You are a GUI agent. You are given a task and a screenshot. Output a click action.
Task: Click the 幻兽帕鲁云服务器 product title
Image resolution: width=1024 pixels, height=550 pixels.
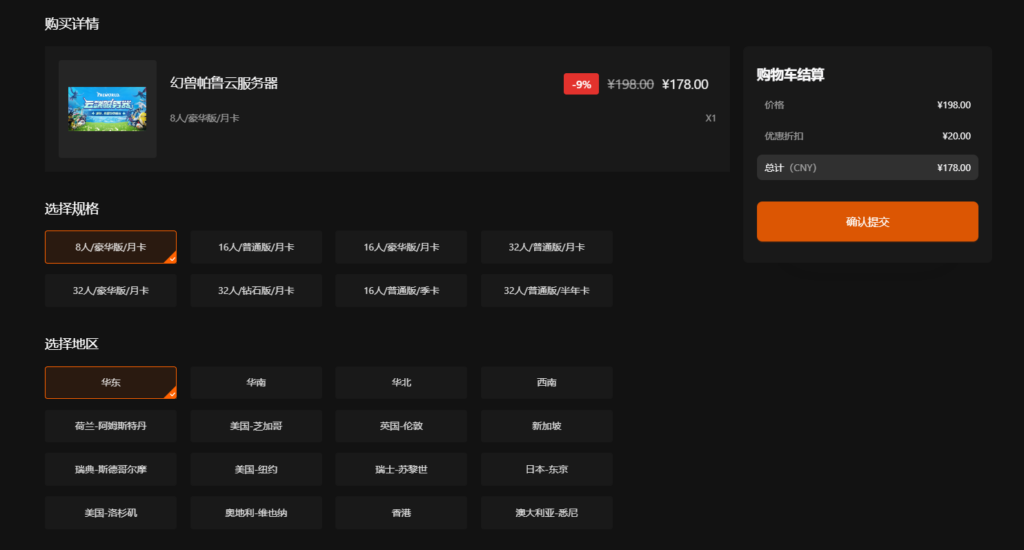224,84
